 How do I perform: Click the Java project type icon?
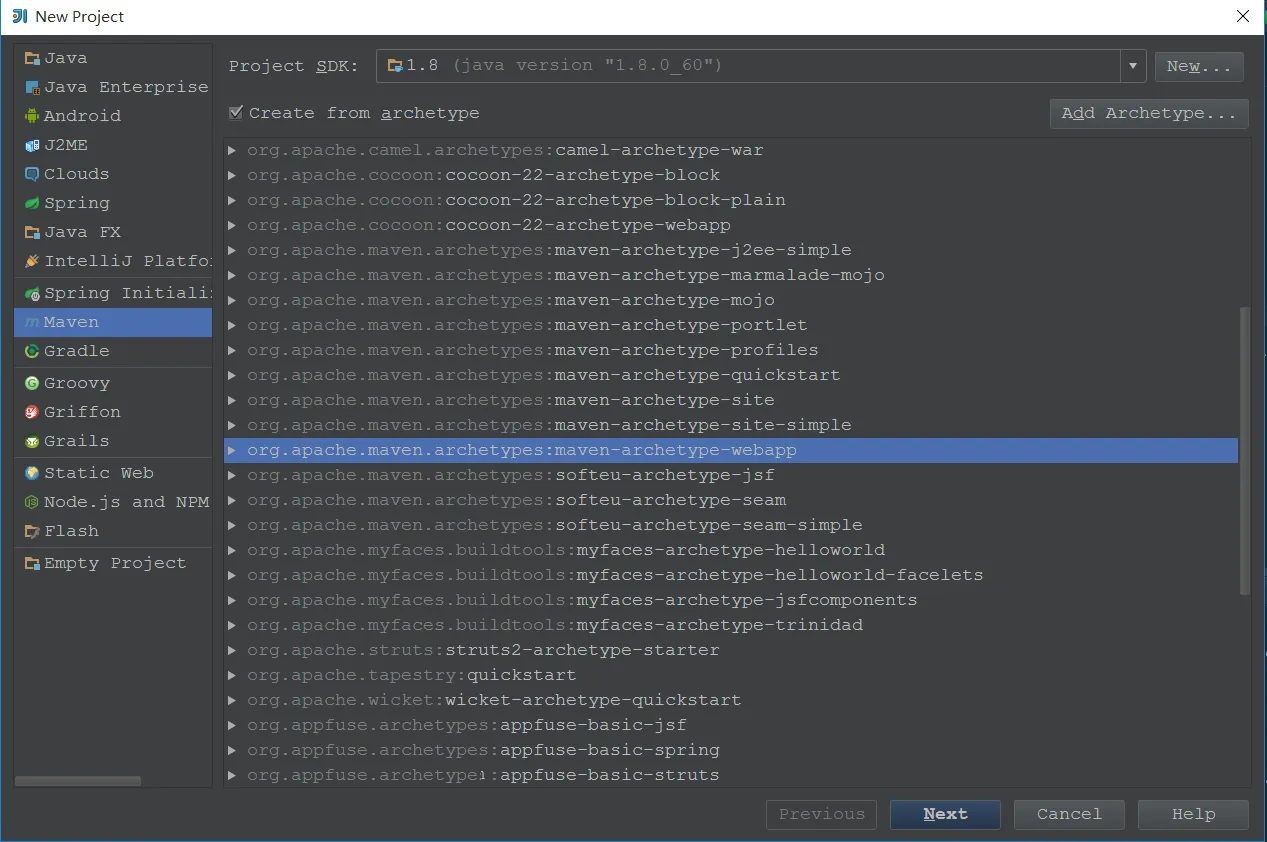[32, 59]
